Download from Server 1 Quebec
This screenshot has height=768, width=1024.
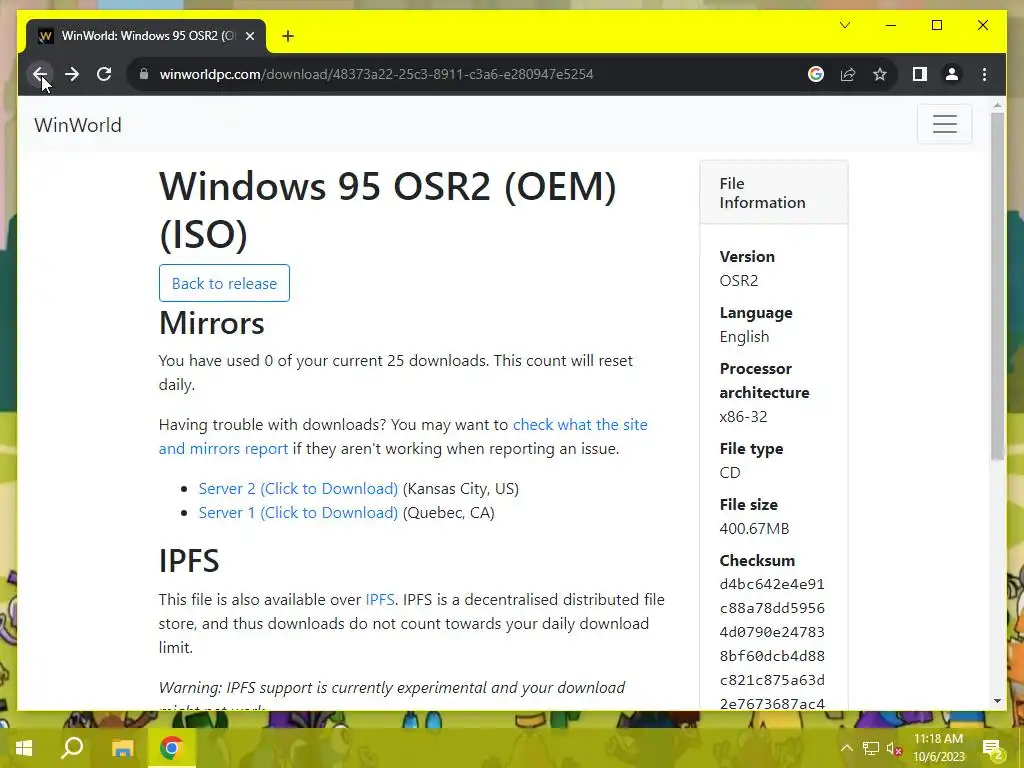[x=298, y=513]
